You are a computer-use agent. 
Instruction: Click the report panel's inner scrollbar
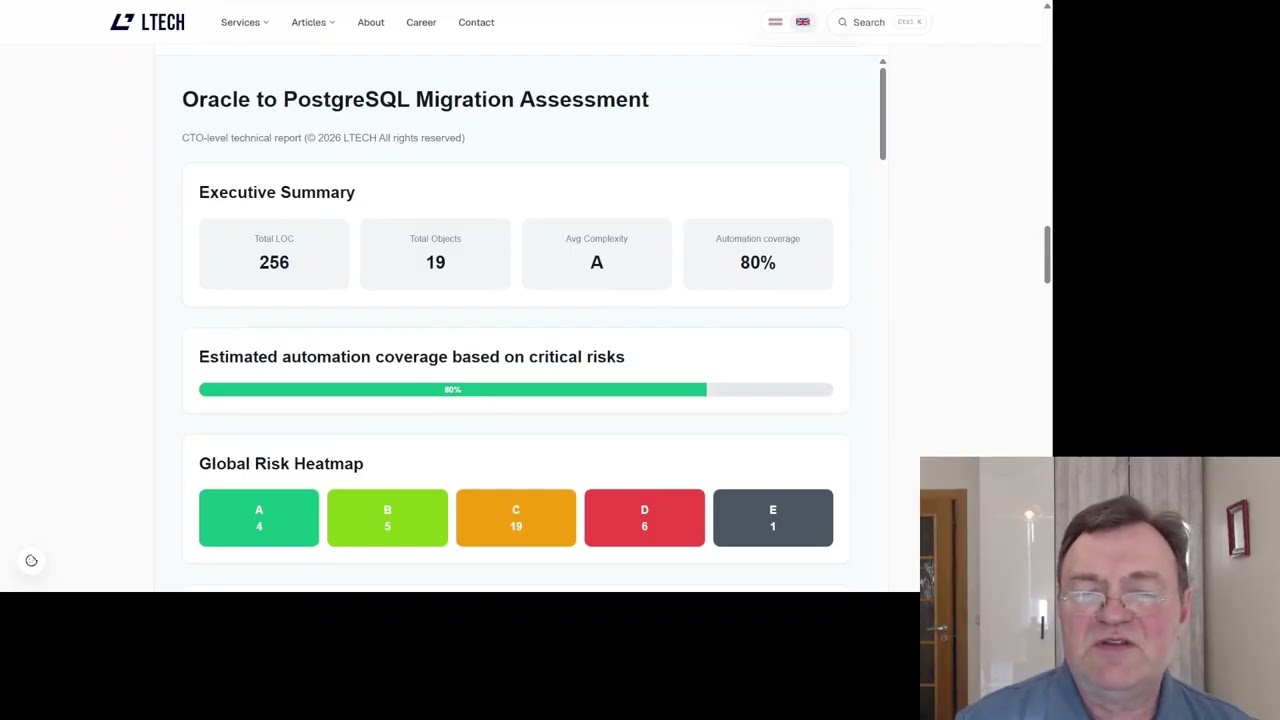click(x=882, y=115)
